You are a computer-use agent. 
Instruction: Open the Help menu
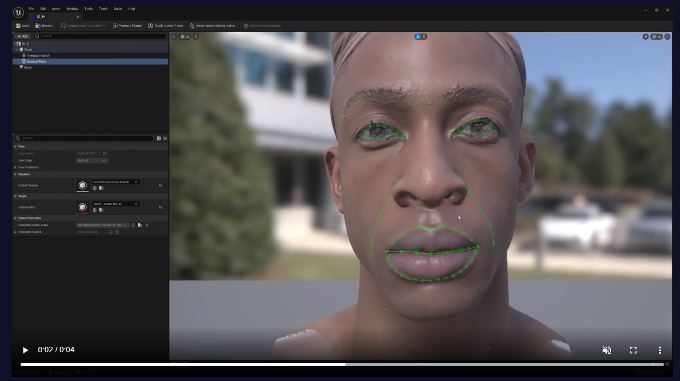131,8
